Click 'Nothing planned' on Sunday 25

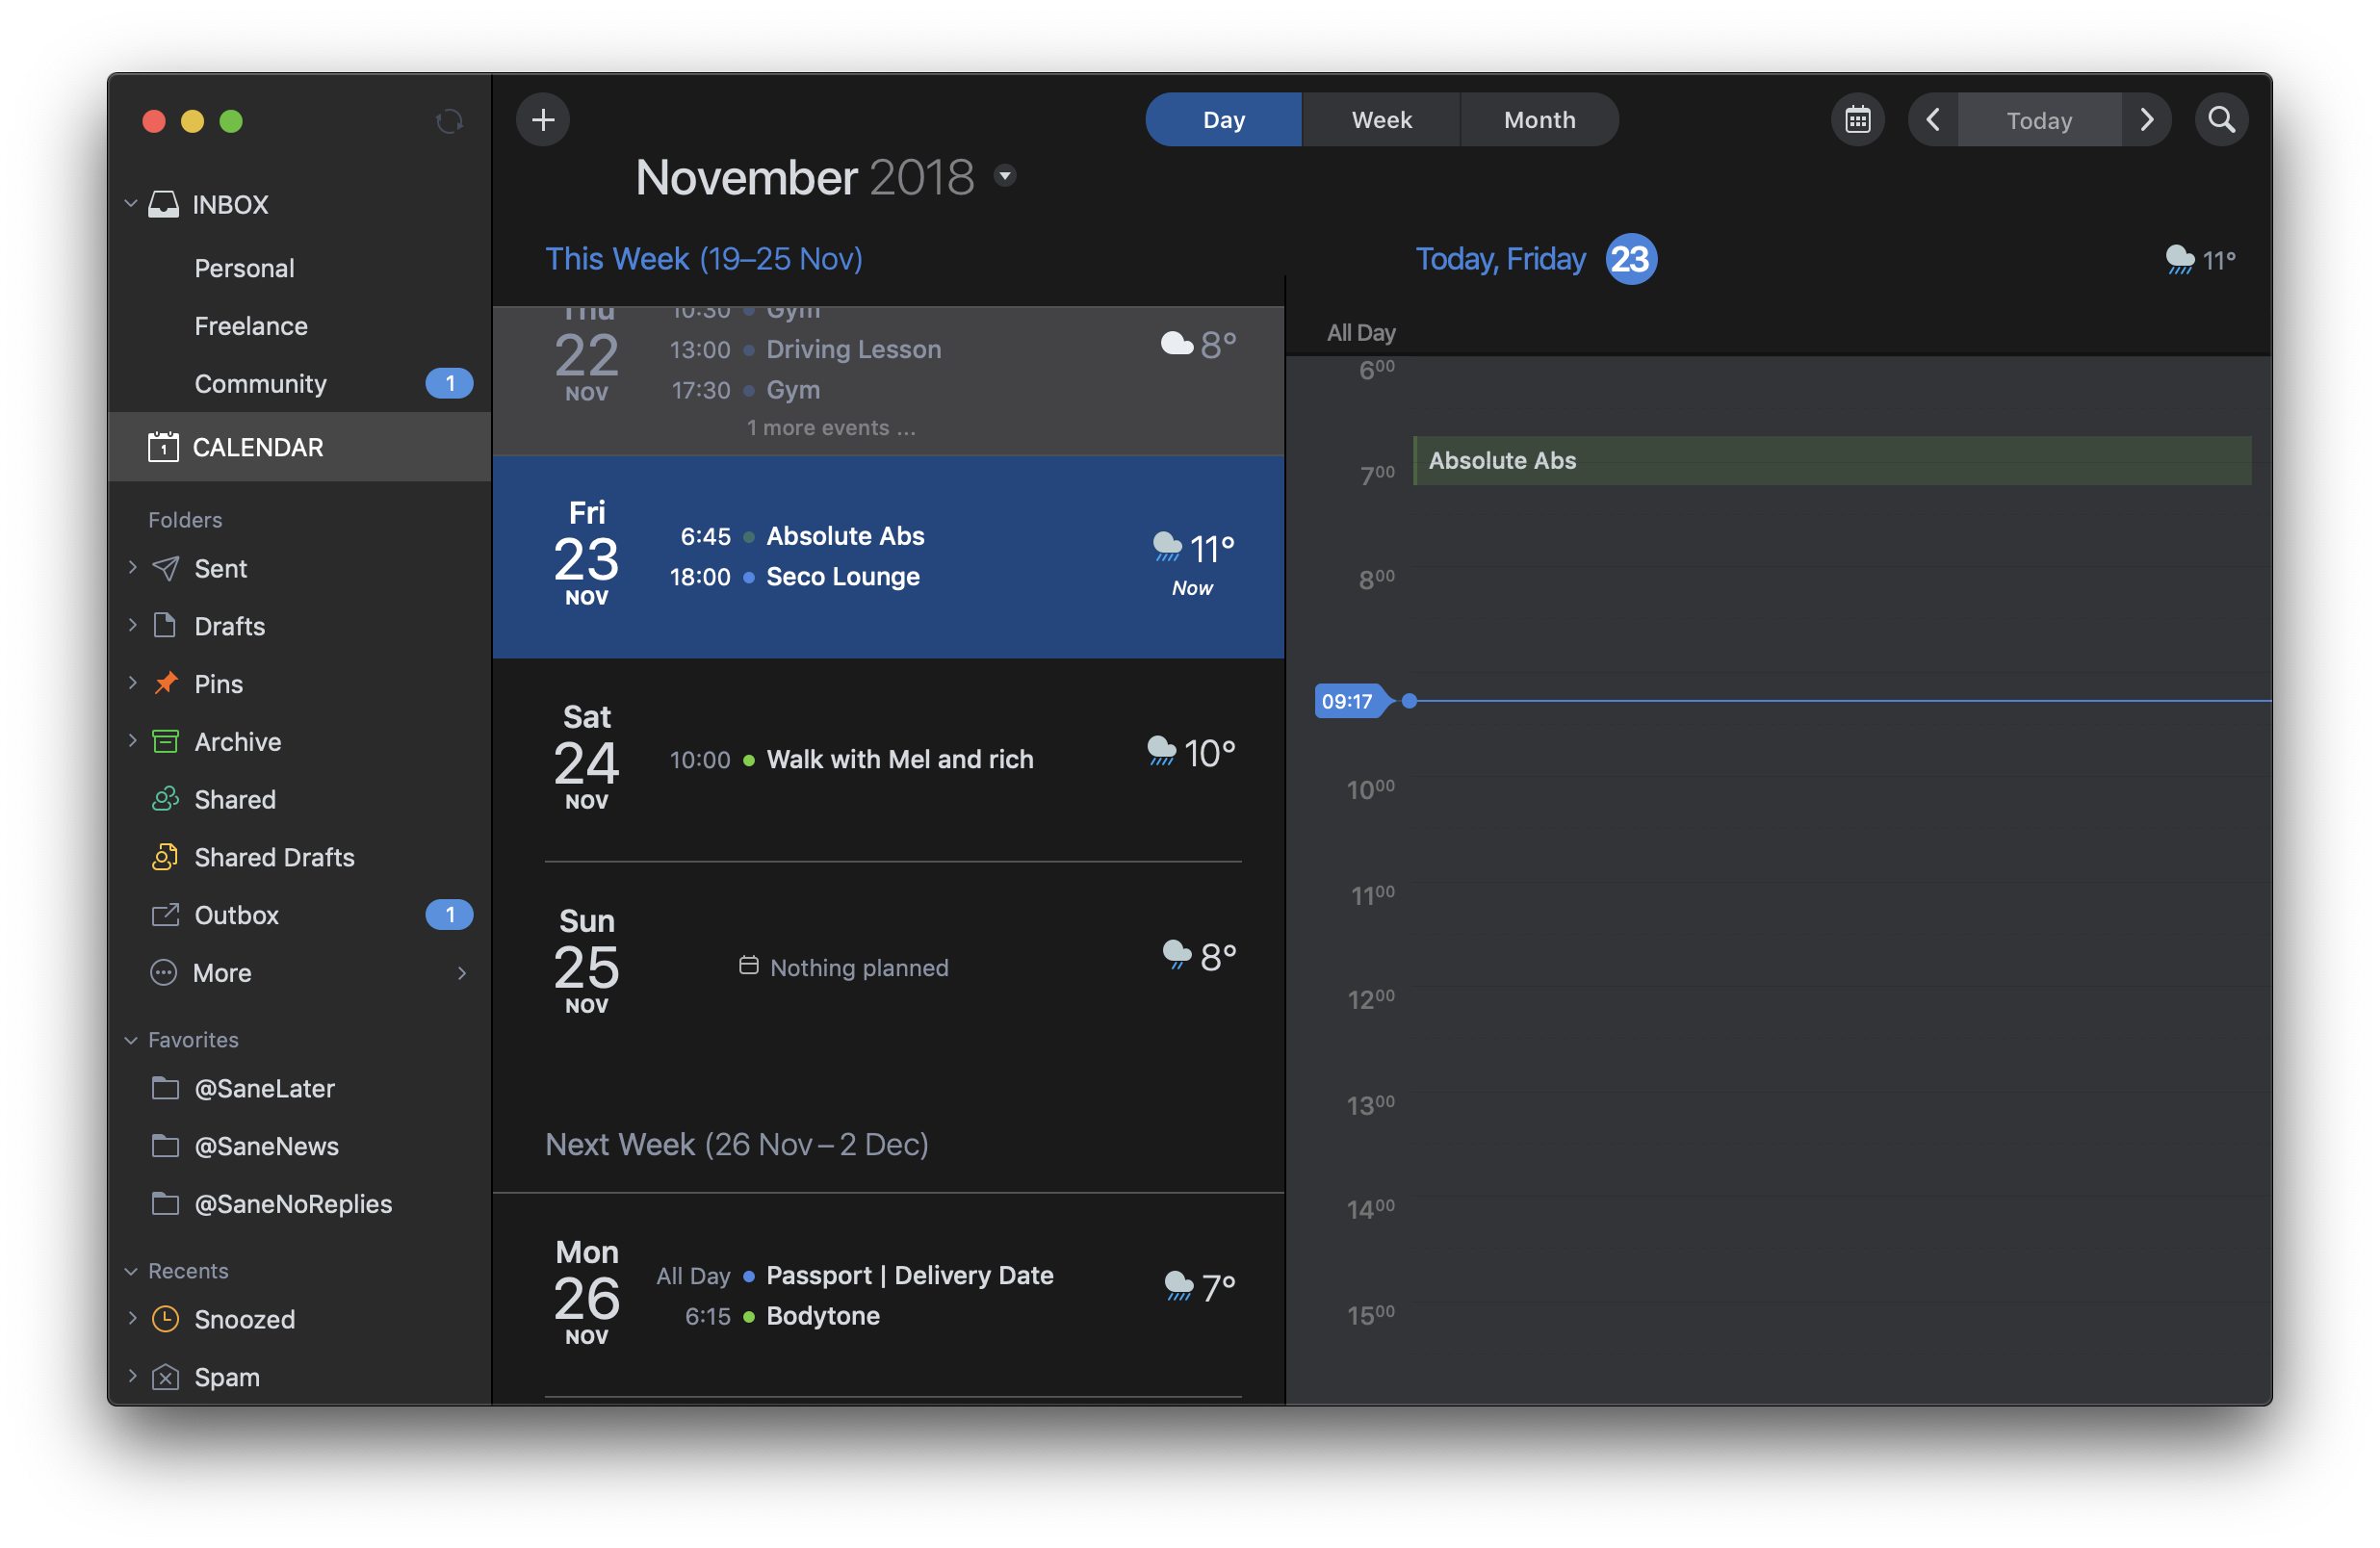844,968
